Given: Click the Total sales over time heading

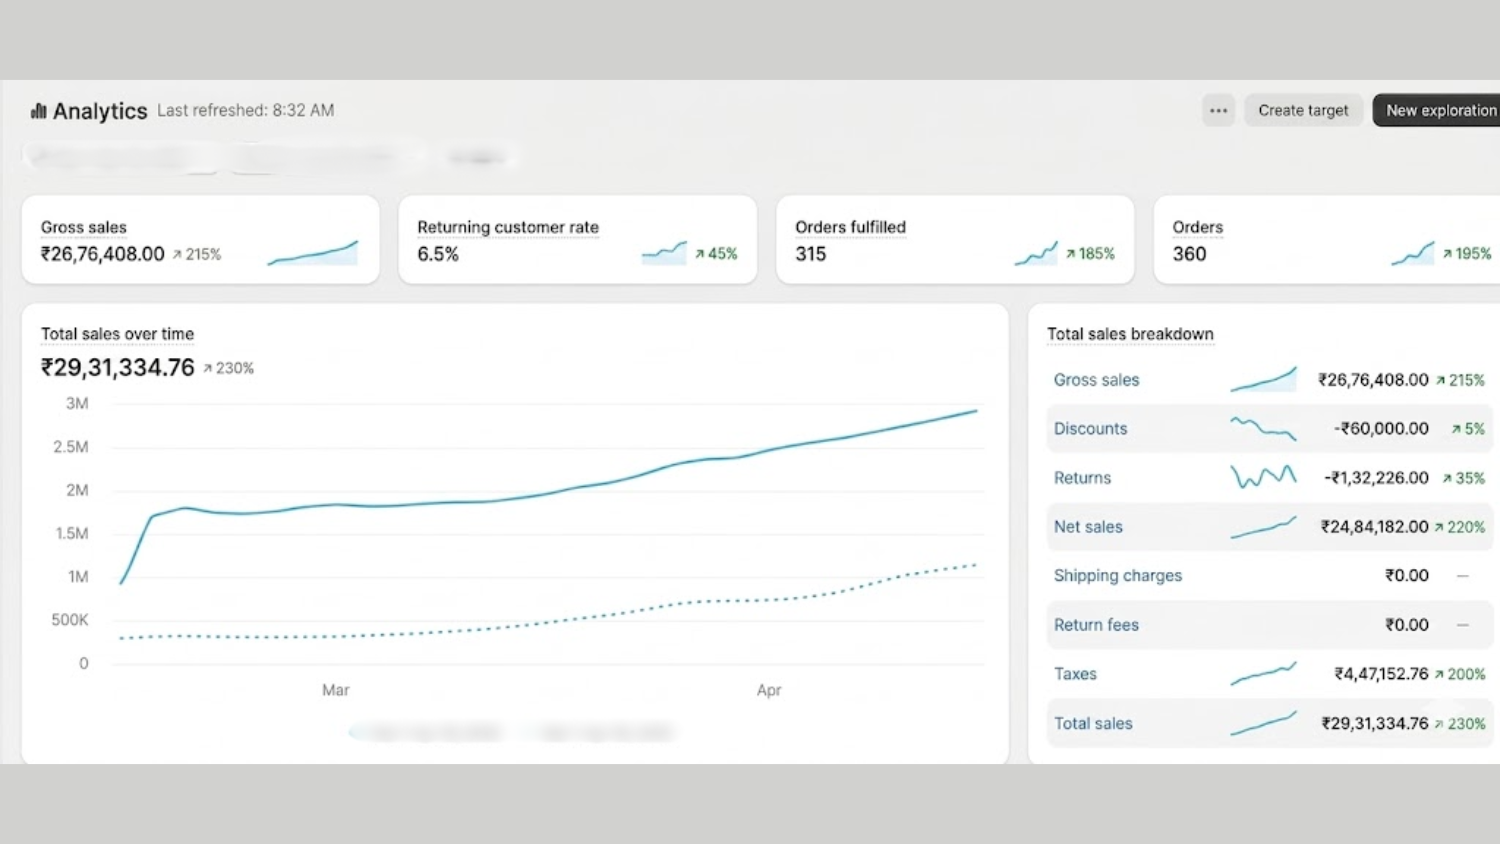Looking at the screenshot, I should pos(117,334).
